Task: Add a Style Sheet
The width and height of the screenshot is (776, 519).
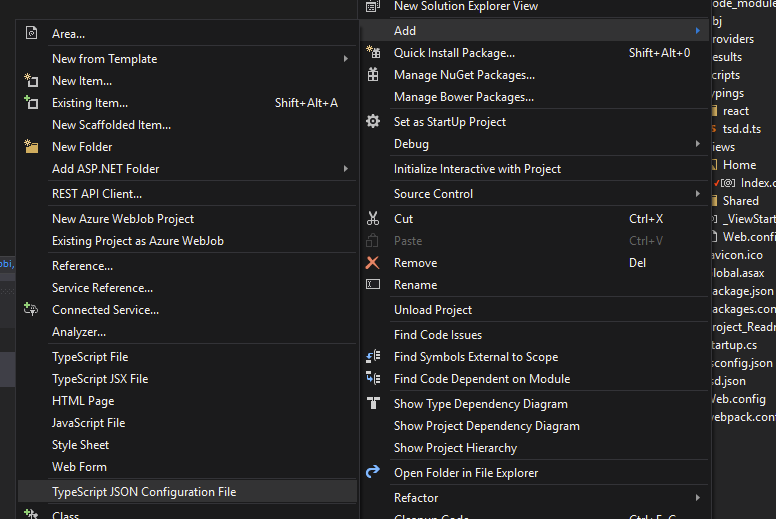Action: [187, 445]
